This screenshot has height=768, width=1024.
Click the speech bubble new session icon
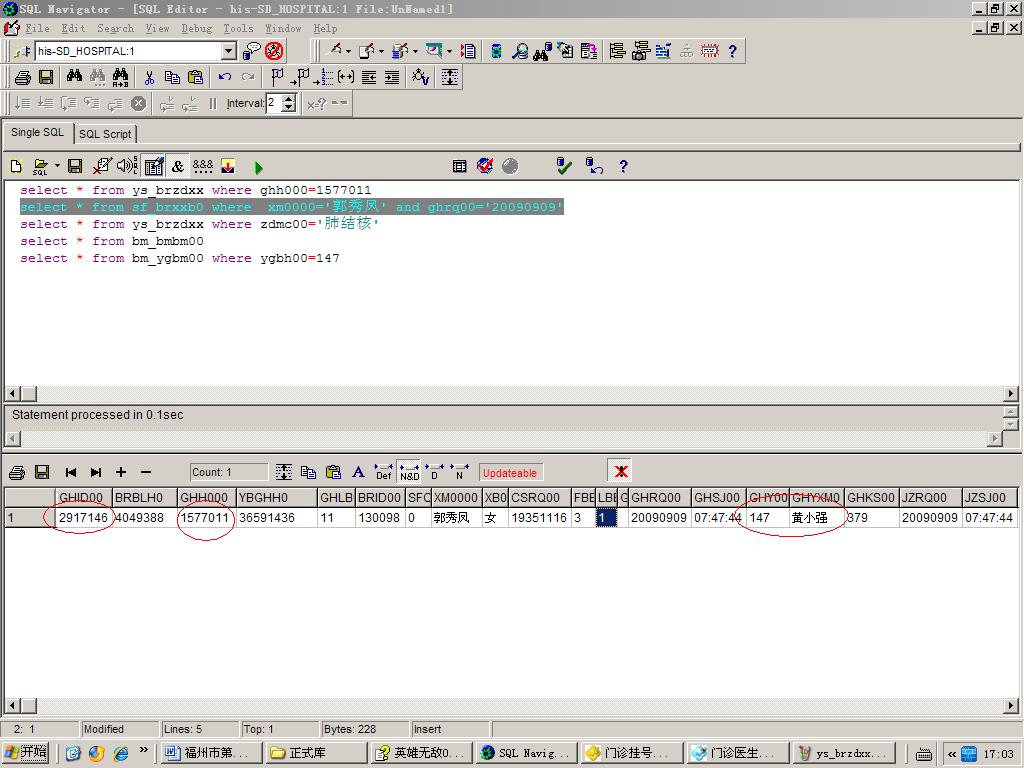tap(251, 51)
